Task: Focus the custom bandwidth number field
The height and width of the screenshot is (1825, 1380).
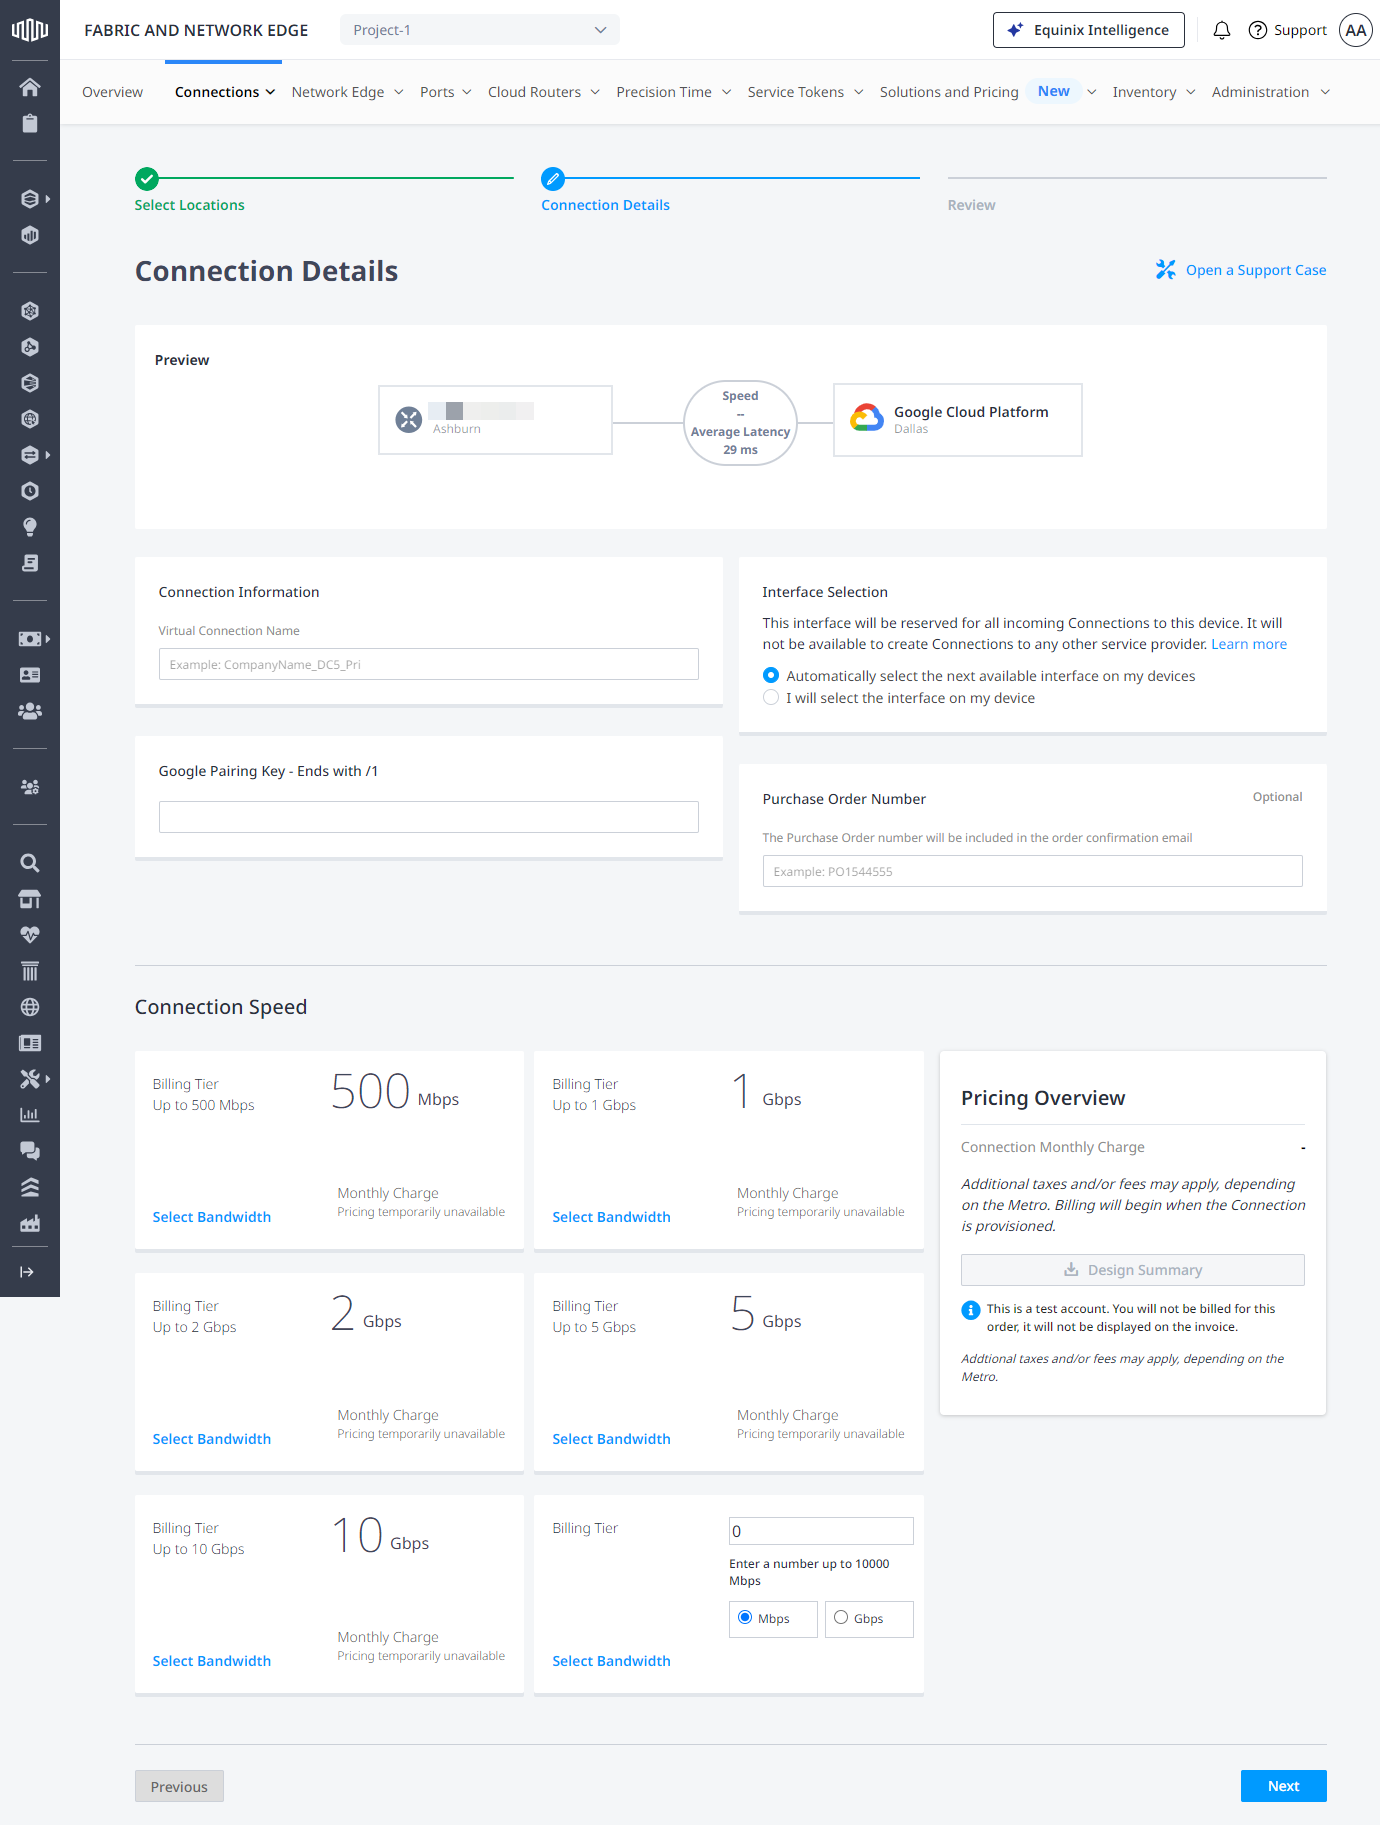Action: (821, 1531)
